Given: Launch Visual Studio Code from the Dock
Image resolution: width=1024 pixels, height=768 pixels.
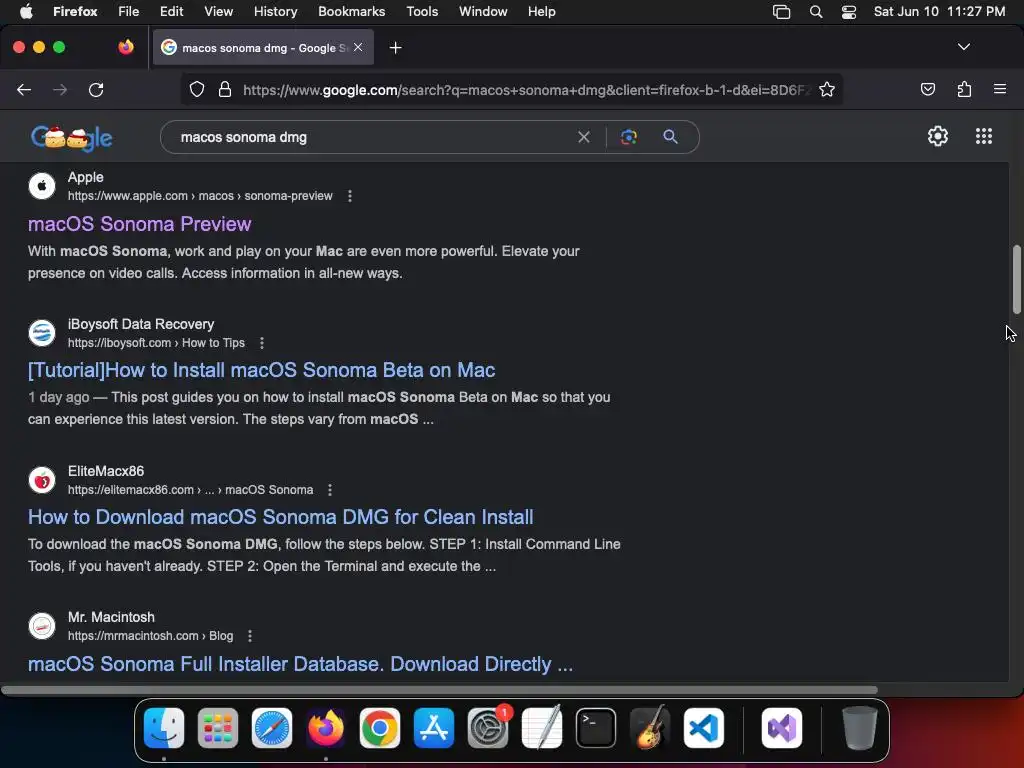Looking at the screenshot, I should click(x=704, y=728).
